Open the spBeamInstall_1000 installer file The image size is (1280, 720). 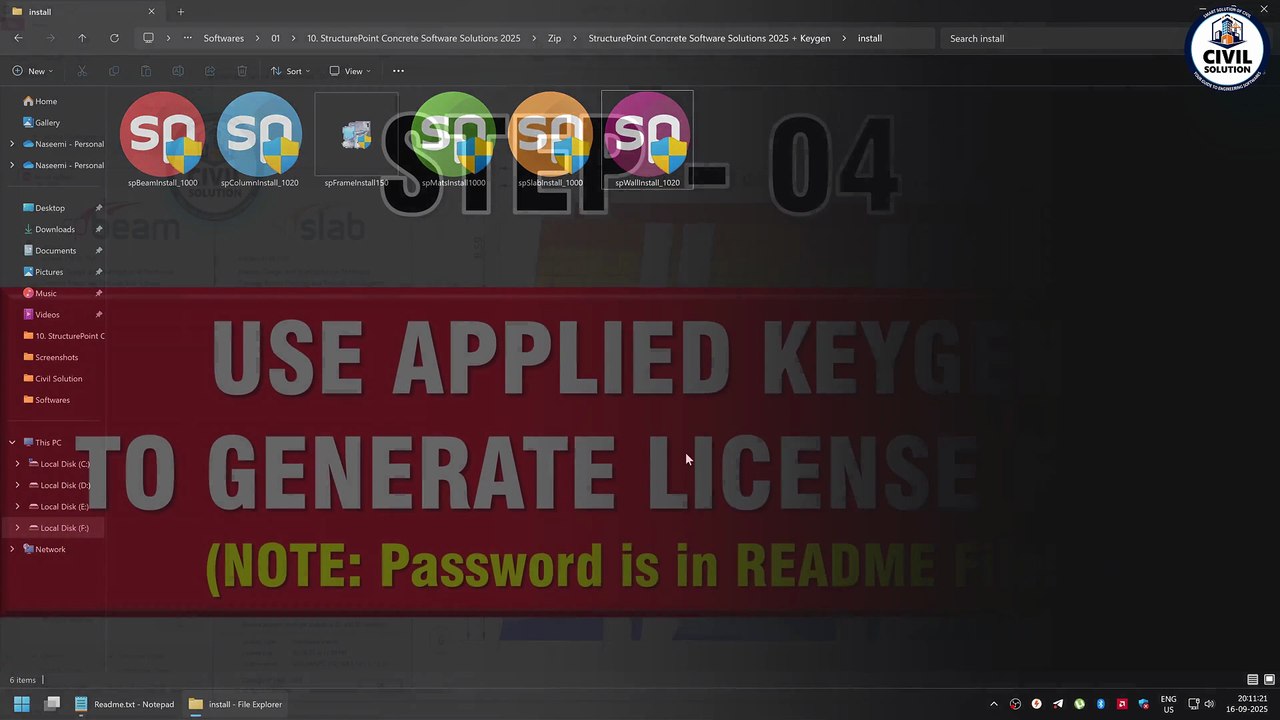pyautogui.click(x=162, y=140)
